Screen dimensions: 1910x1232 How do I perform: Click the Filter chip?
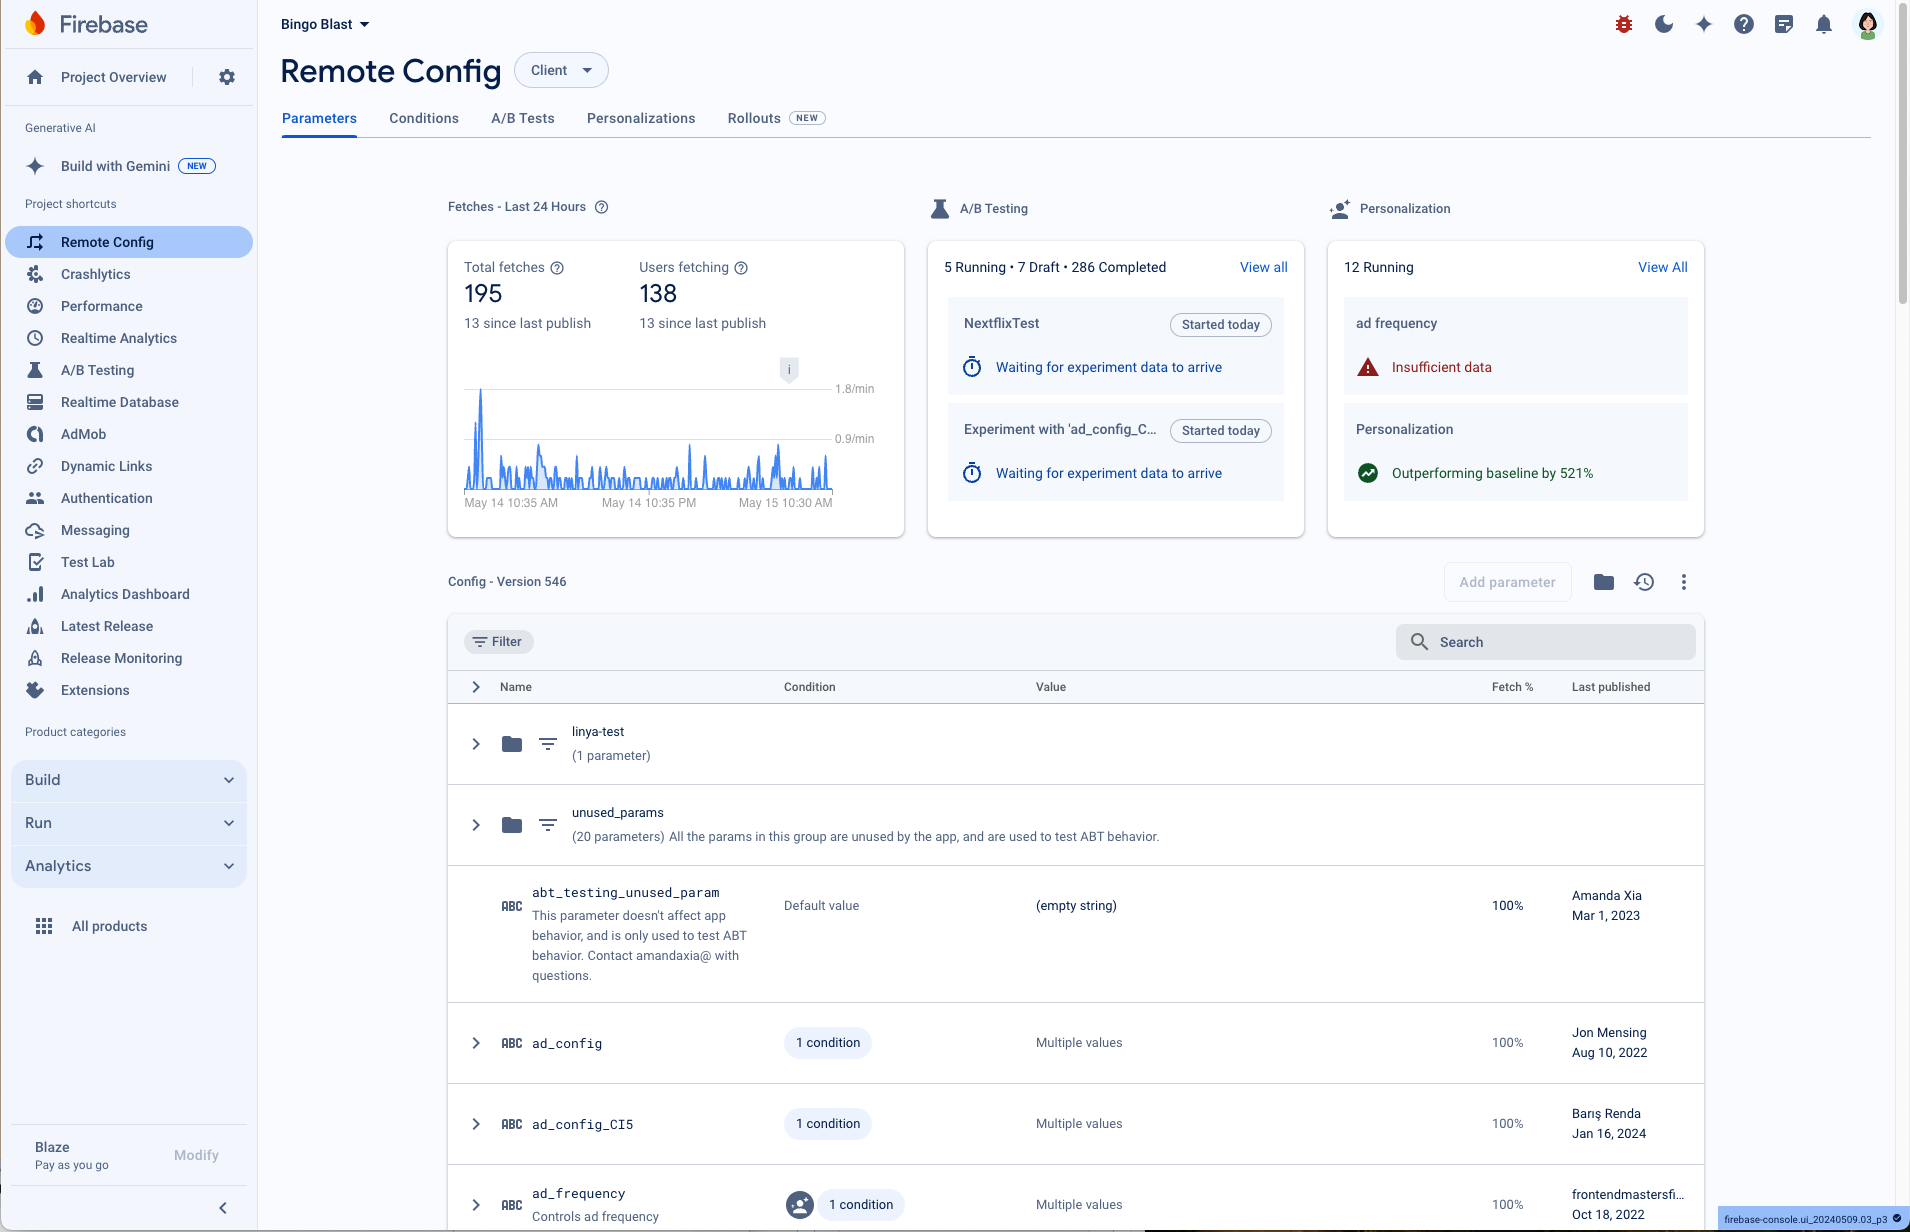click(499, 642)
